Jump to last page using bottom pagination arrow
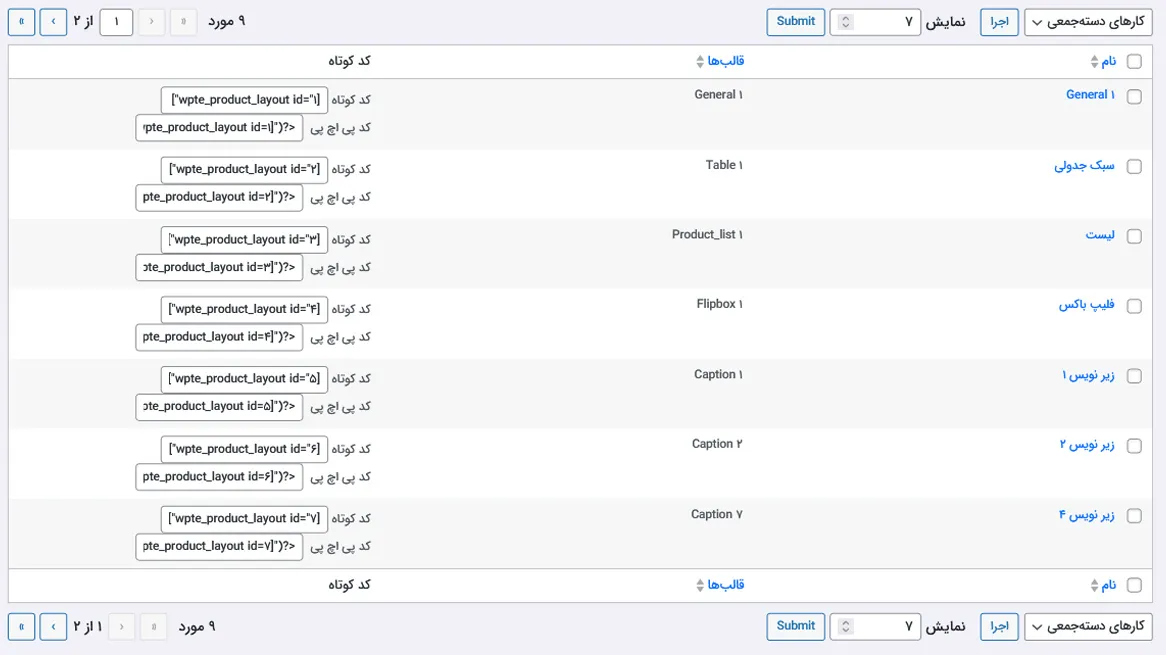1166x655 pixels. tap(22, 627)
